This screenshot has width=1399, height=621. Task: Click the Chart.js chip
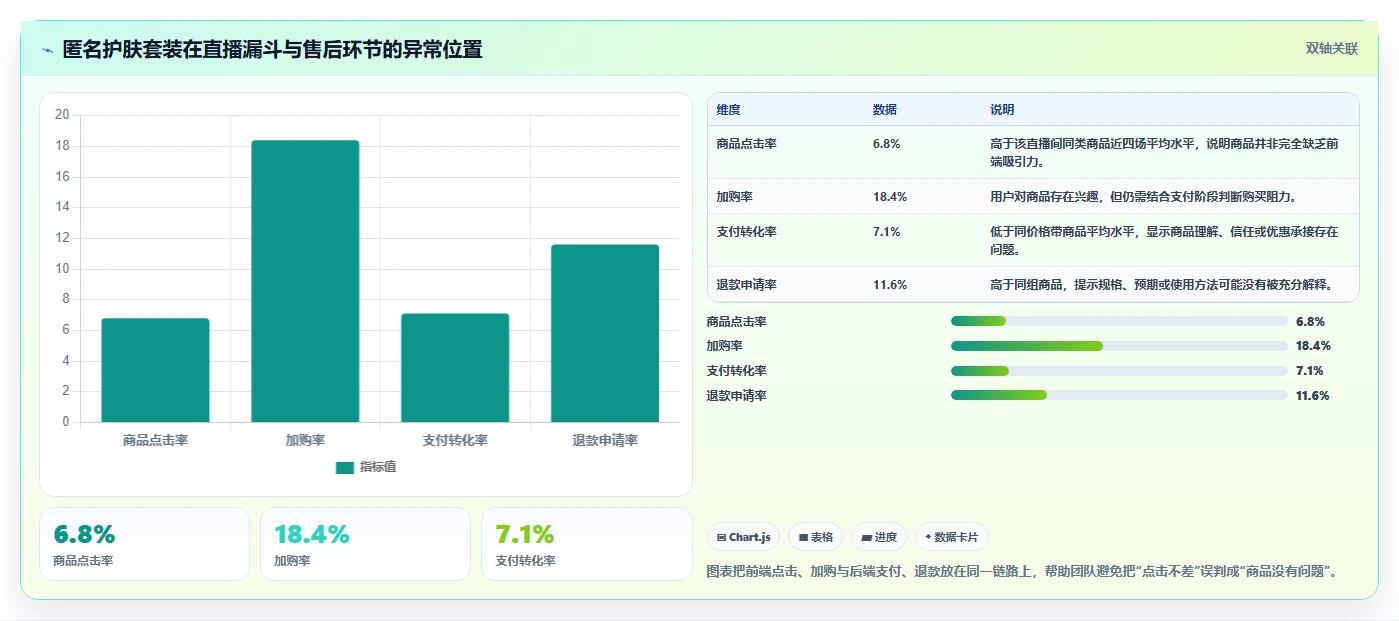point(744,537)
